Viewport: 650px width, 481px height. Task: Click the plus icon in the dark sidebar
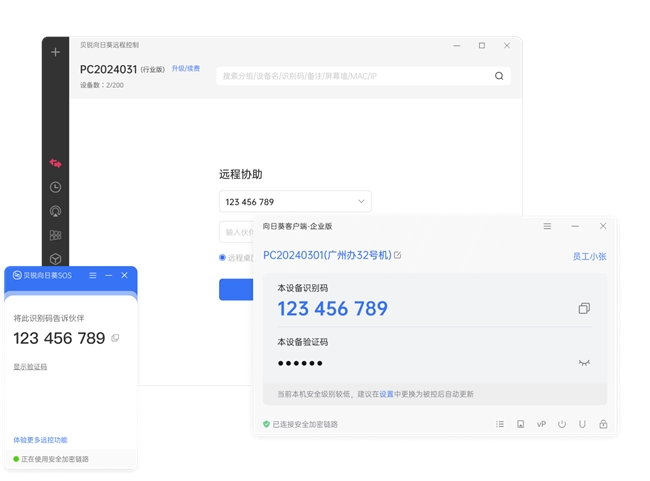(x=55, y=52)
